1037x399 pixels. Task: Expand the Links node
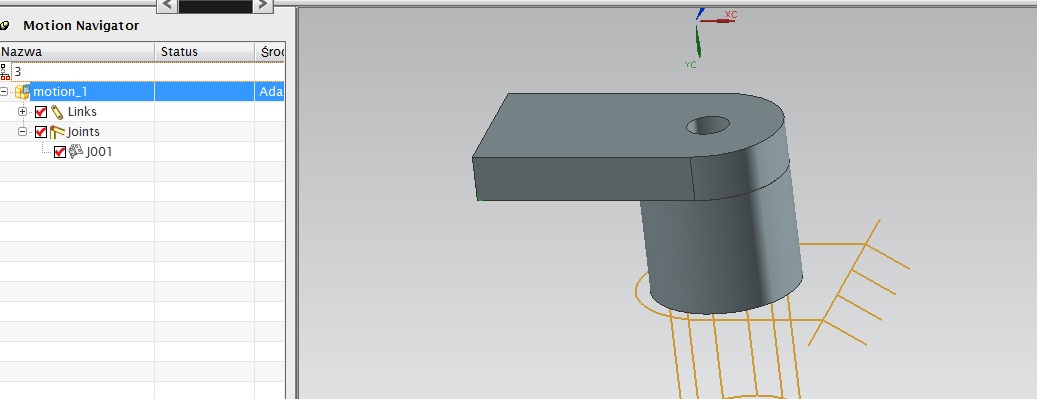pos(22,112)
